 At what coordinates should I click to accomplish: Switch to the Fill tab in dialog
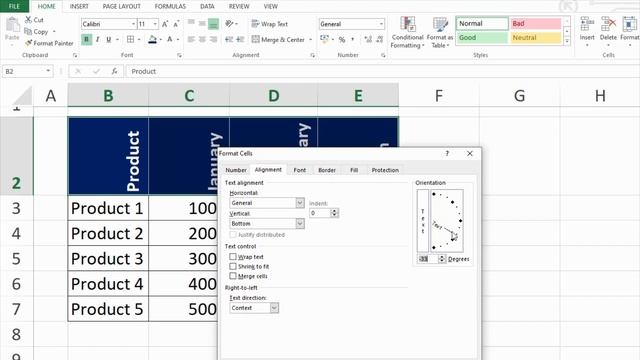(354, 170)
